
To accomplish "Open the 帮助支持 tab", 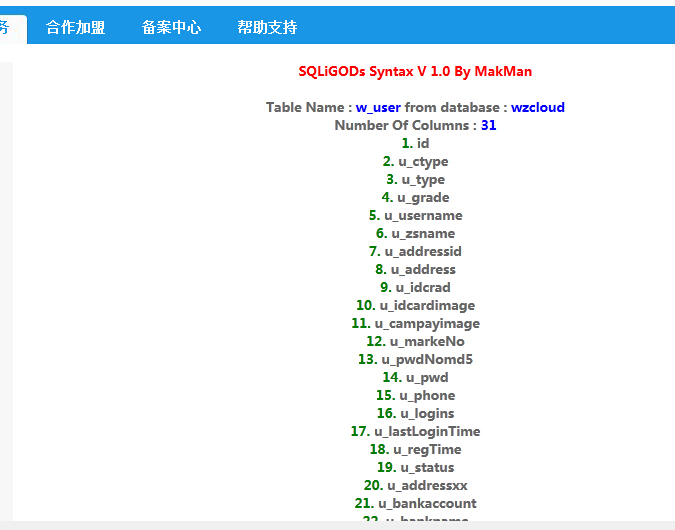I will 267,27.
